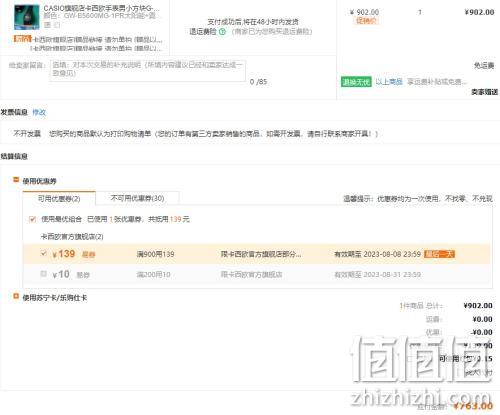Open the 以上商品 link

click(389, 82)
